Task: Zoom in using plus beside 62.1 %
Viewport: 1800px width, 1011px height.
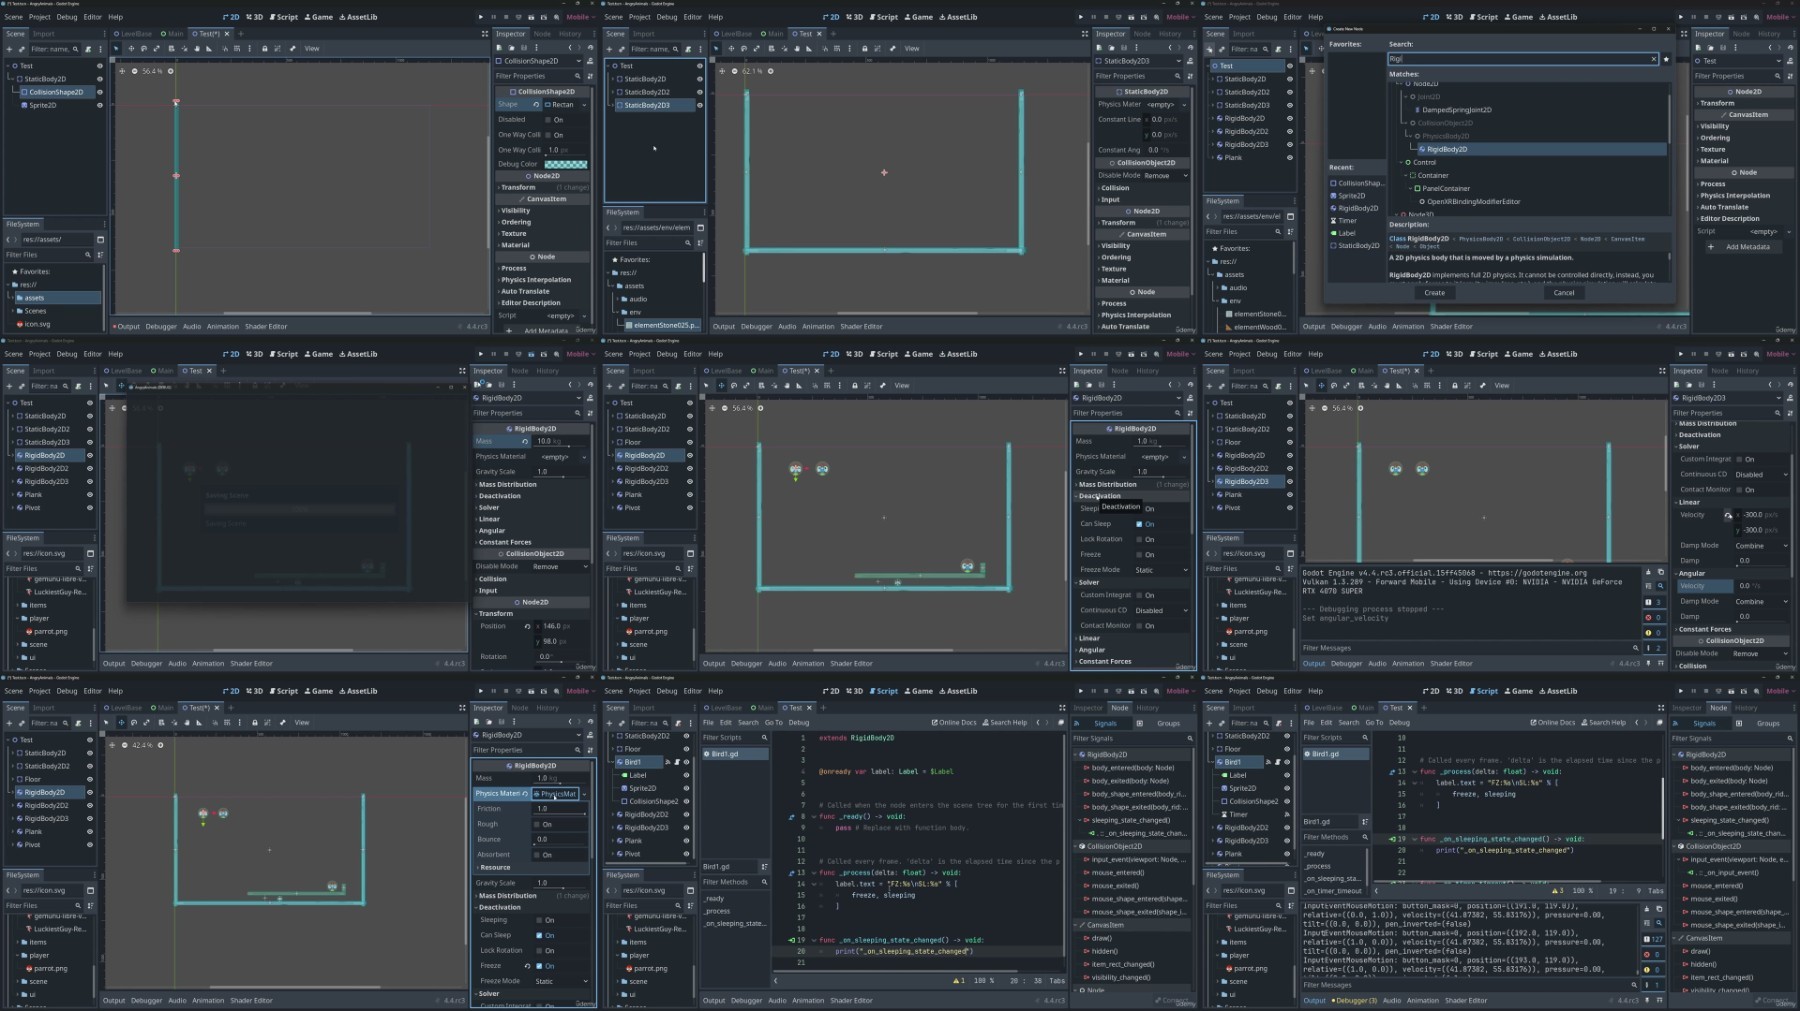Action: 770,71
